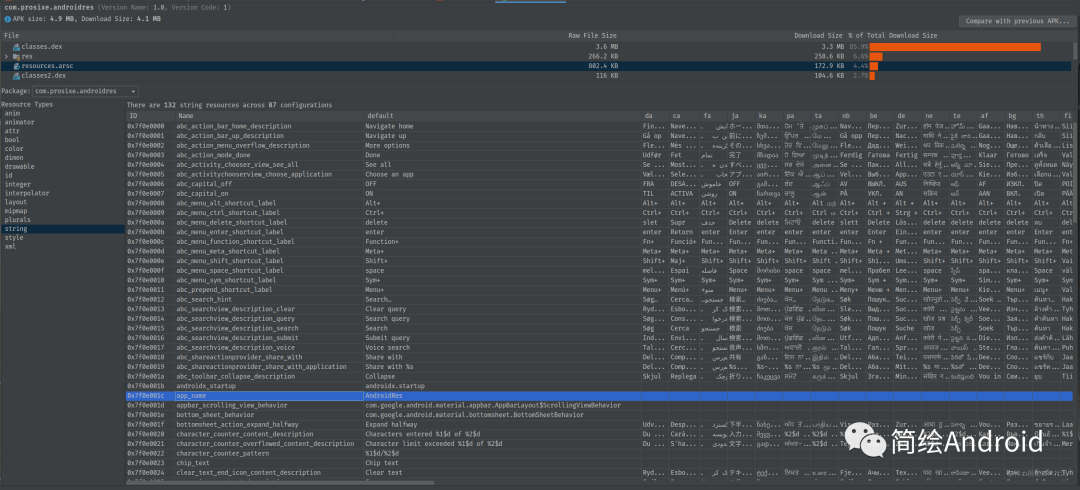Click the nb locale column header
1080x490 pixels.
click(847, 116)
